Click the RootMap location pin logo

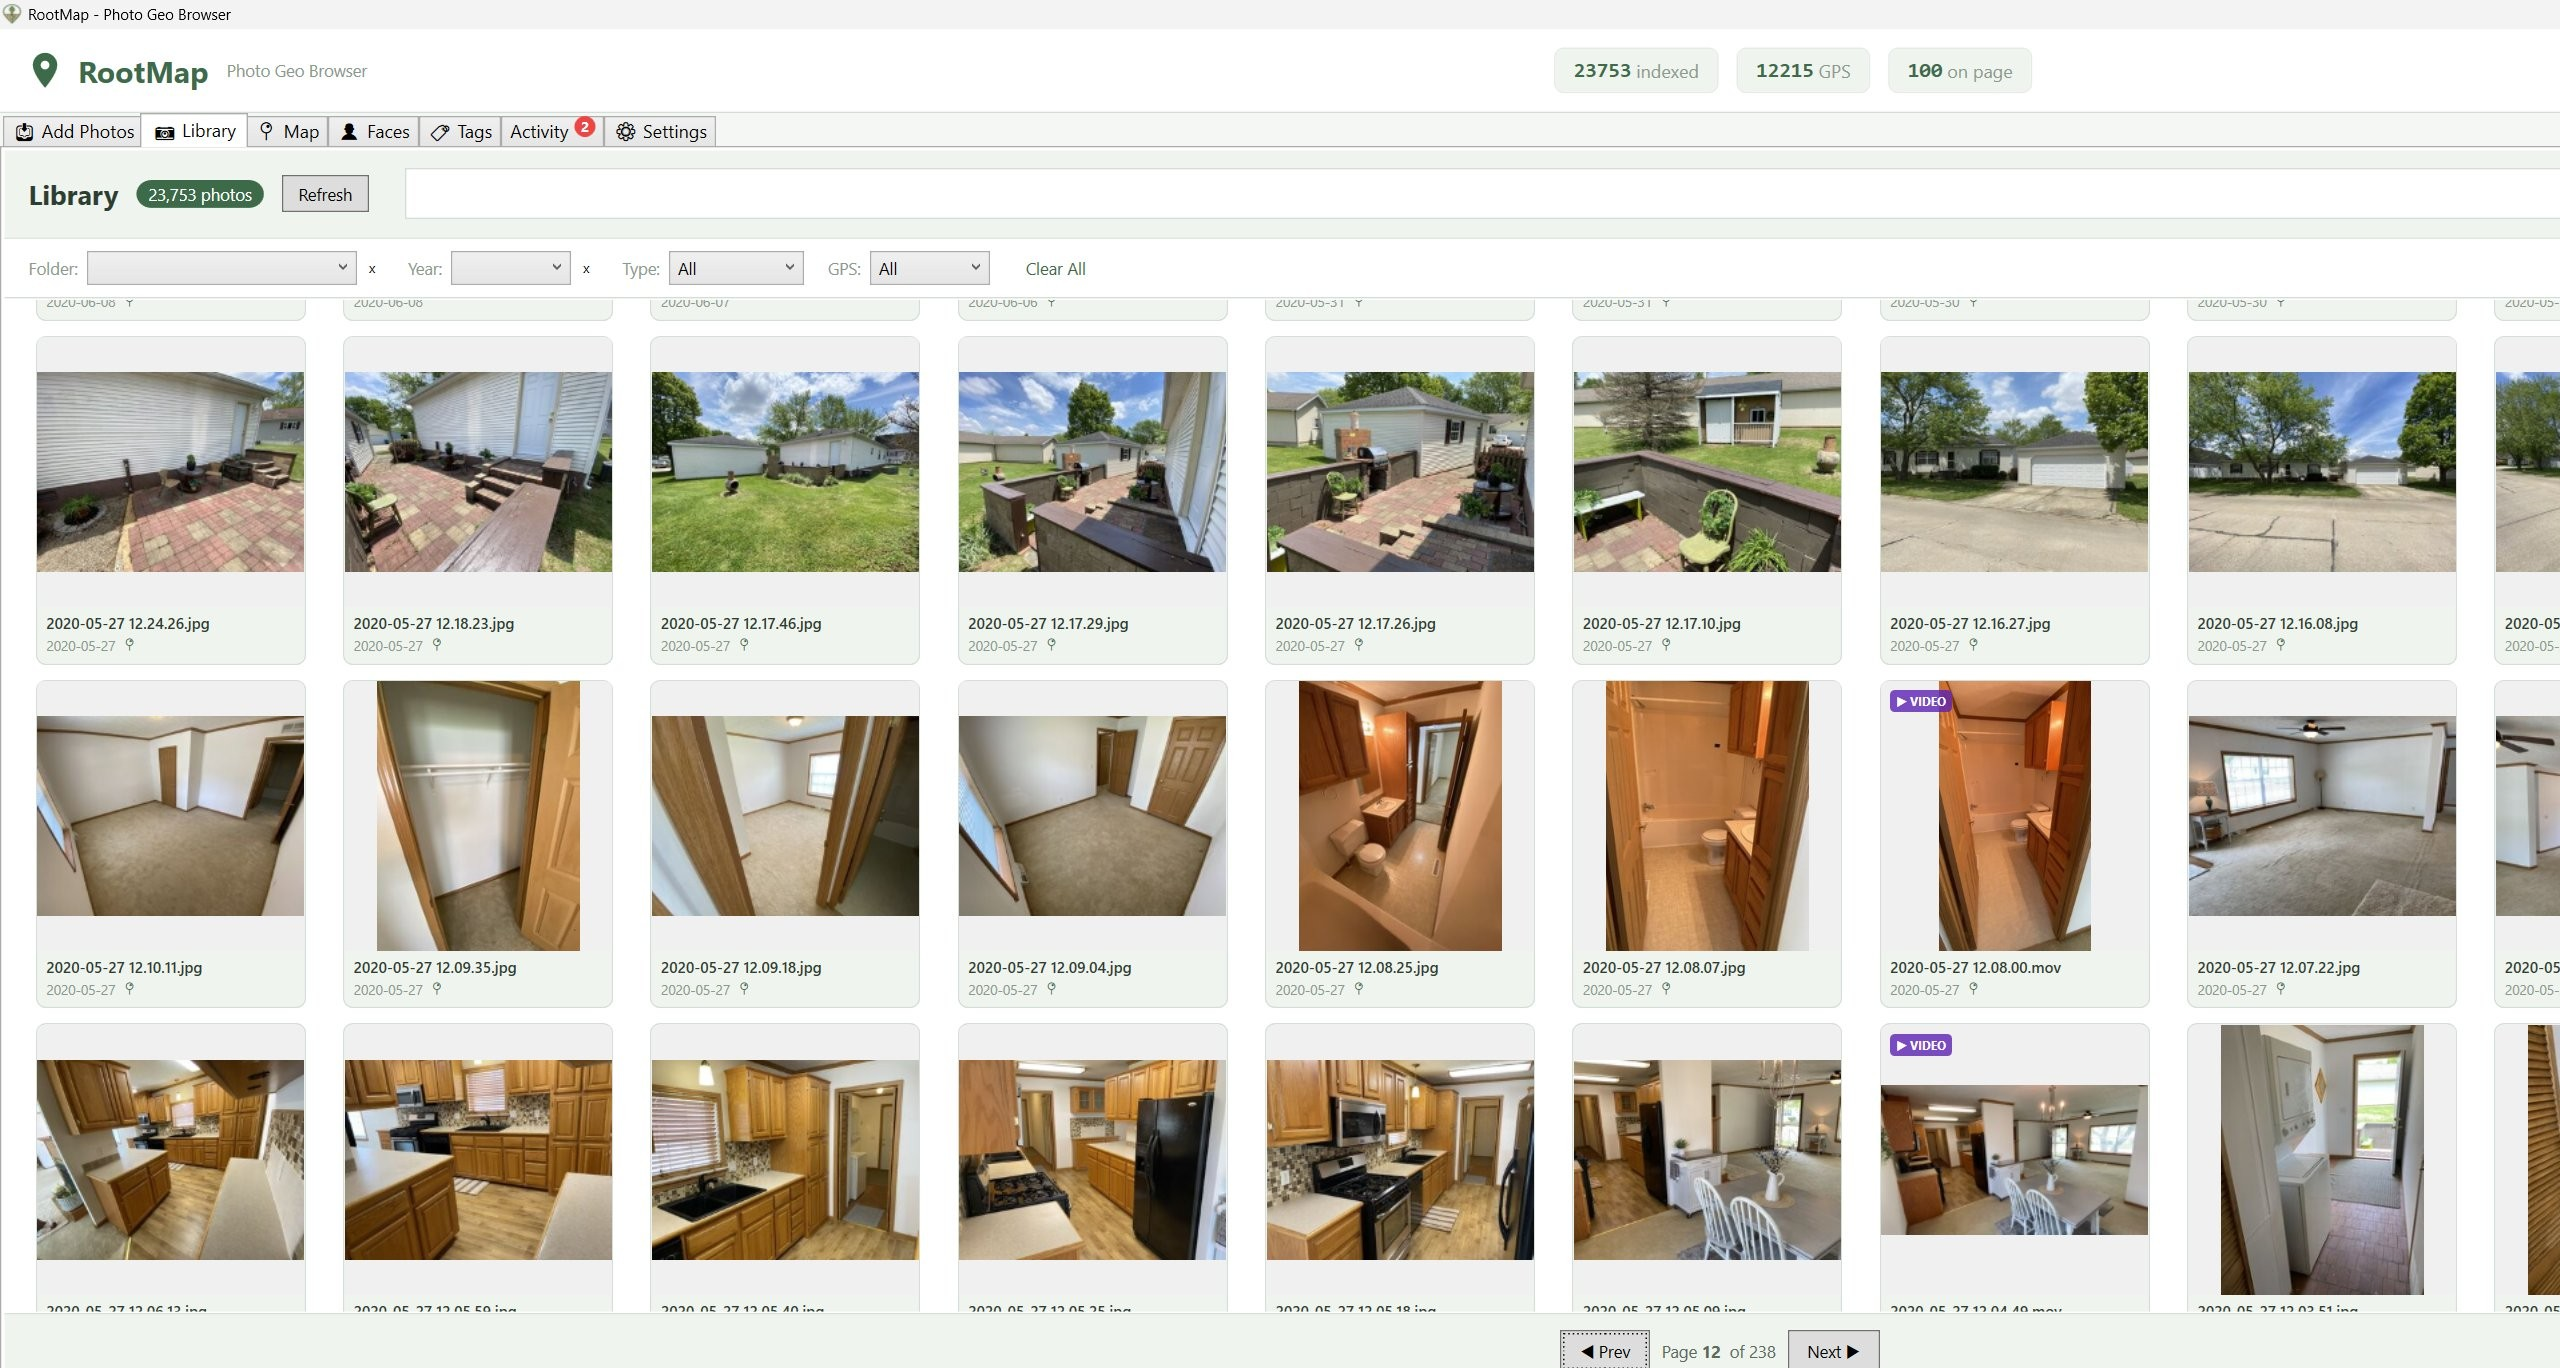click(44, 70)
